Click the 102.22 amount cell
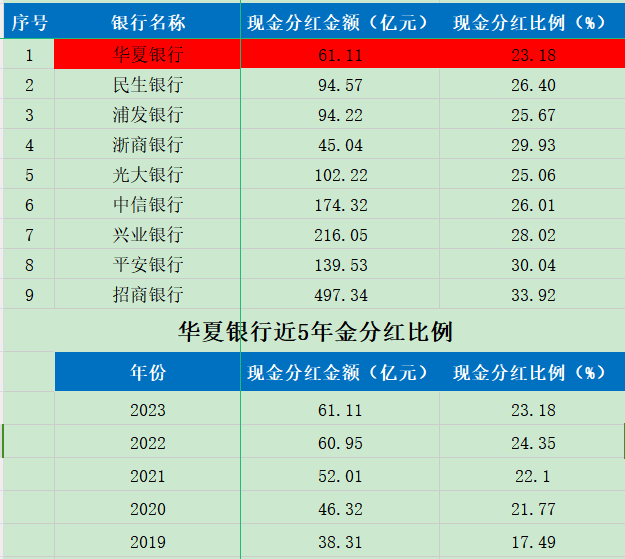 click(340, 174)
